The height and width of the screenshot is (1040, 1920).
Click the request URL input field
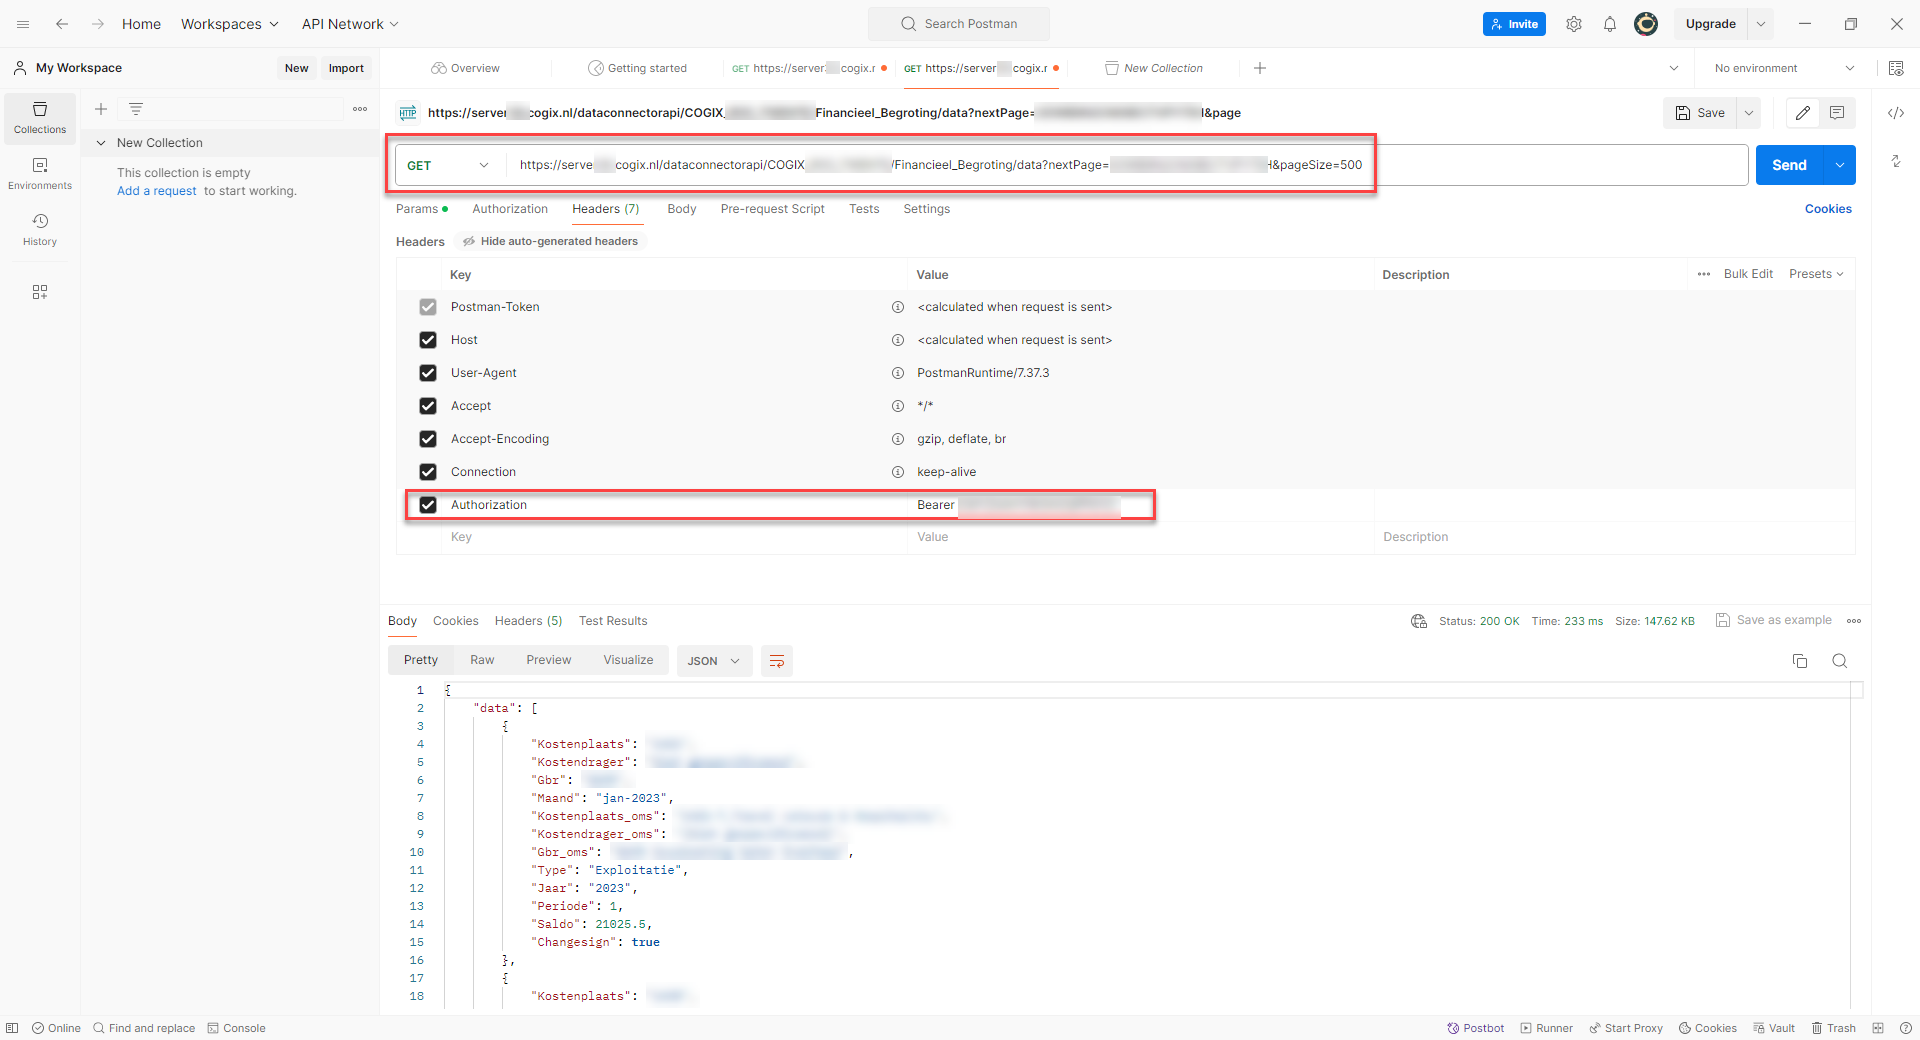(x=1127, y=165)
